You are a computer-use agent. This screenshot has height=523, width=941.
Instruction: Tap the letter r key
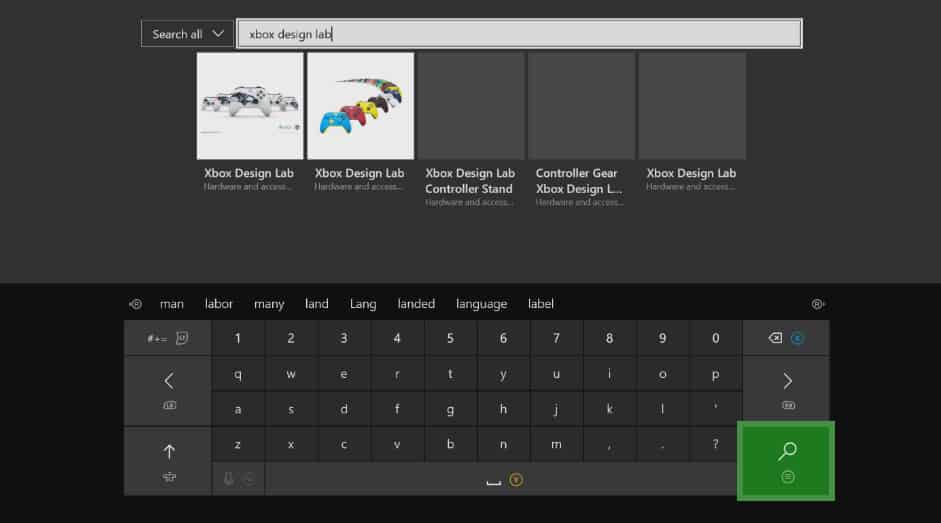tap(397, 374)
